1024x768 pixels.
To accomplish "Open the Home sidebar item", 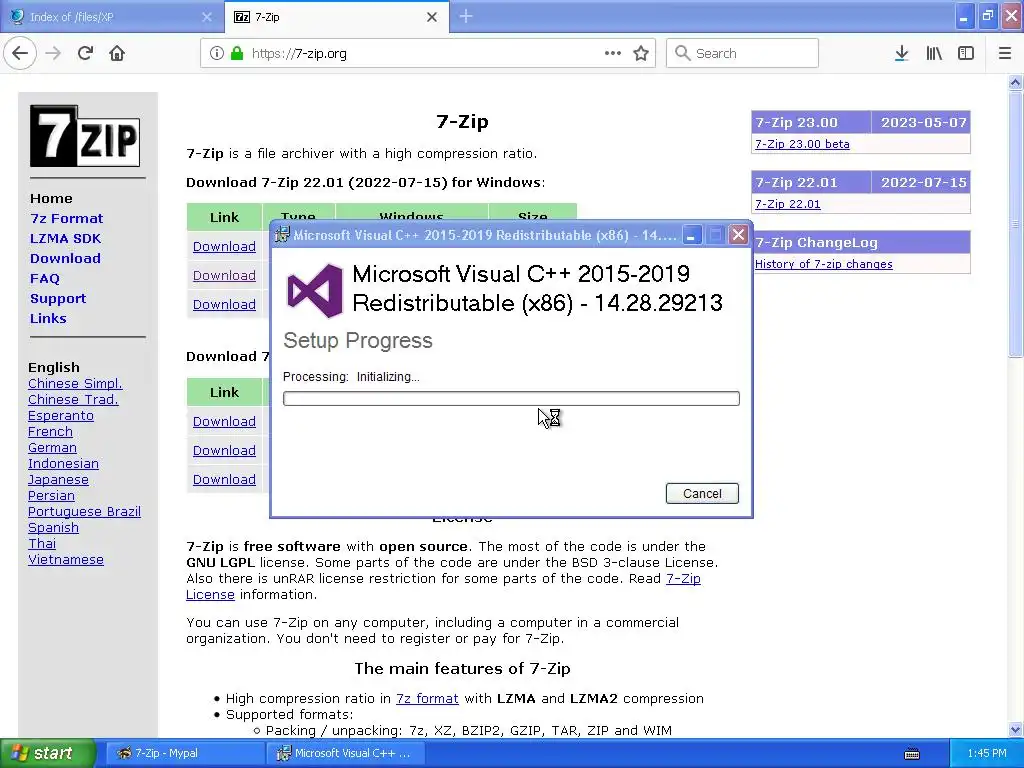I will (x=51, y=198).
